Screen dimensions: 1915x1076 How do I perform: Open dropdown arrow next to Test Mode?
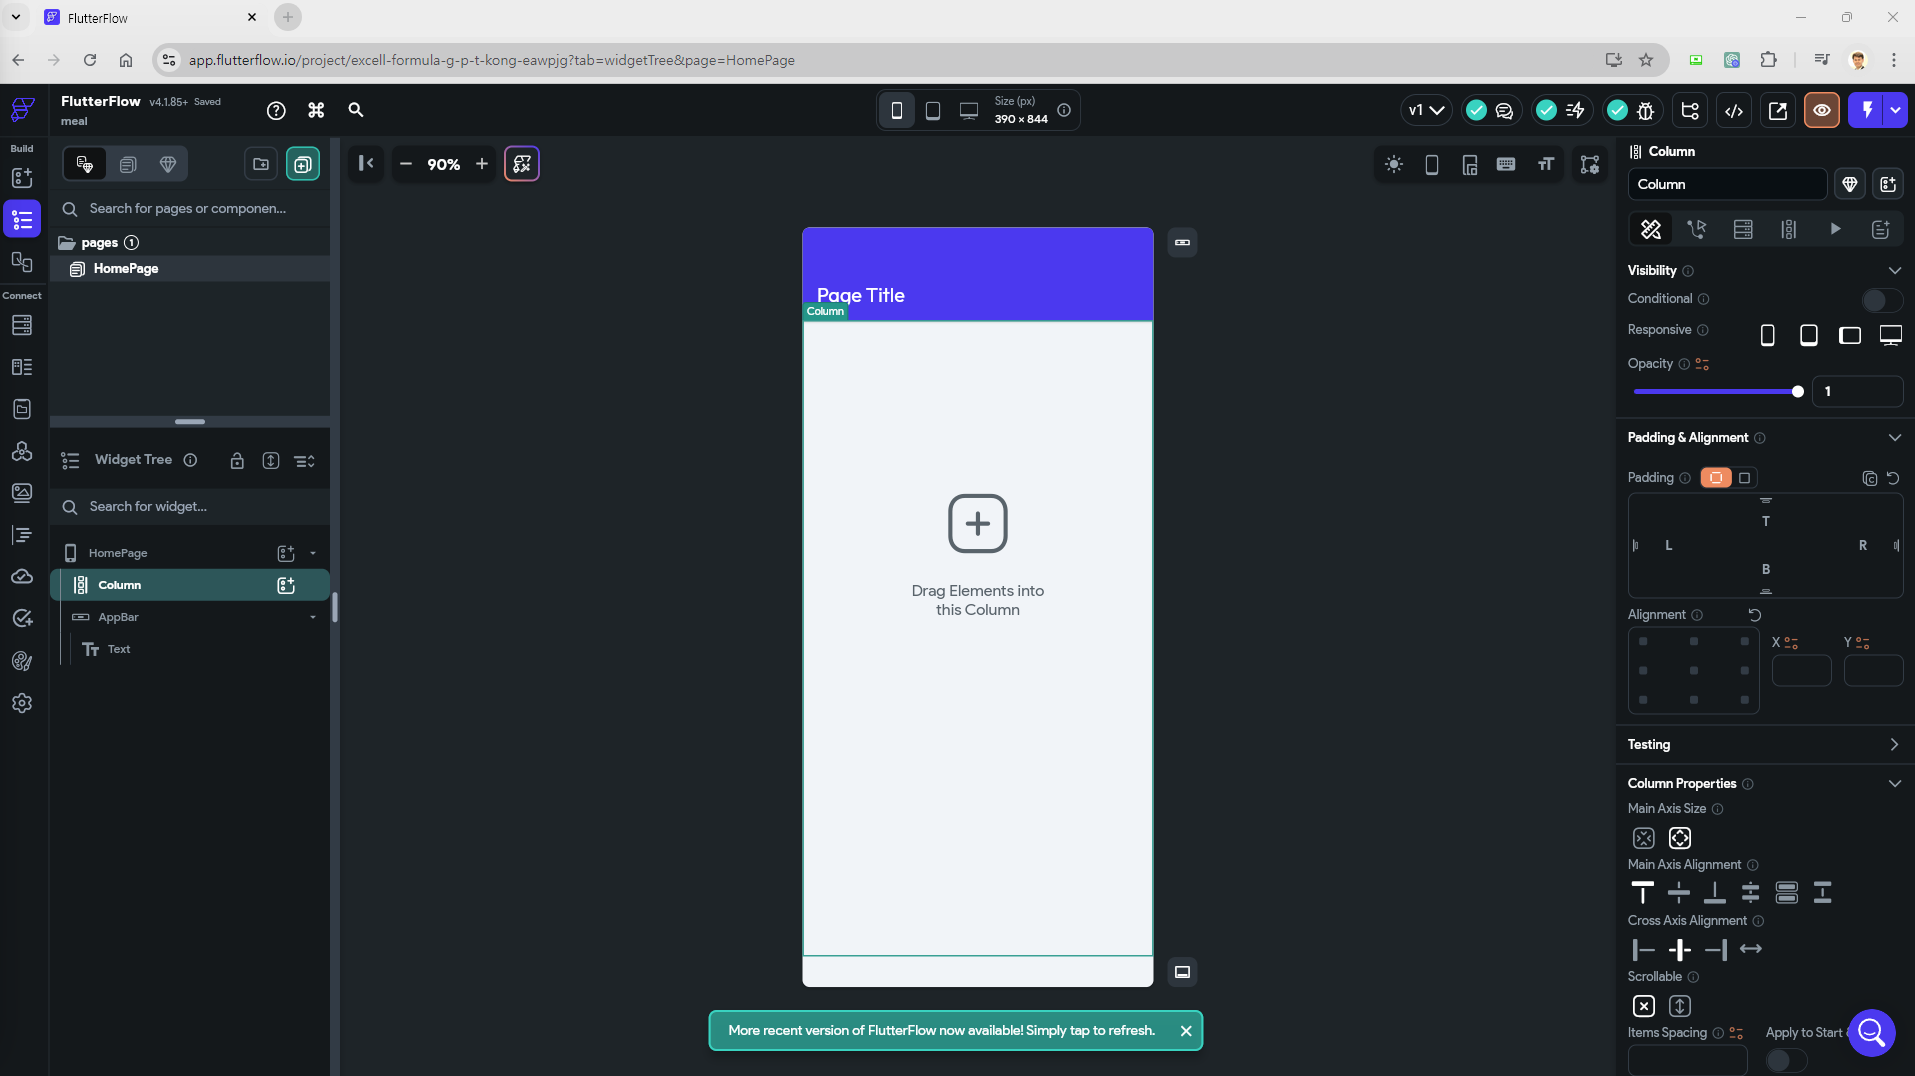click(1895, 111)
